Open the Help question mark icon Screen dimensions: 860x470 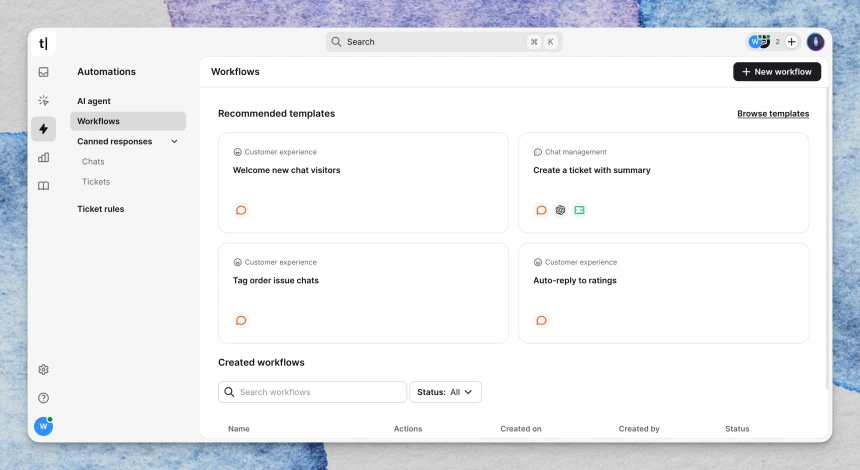43,398
